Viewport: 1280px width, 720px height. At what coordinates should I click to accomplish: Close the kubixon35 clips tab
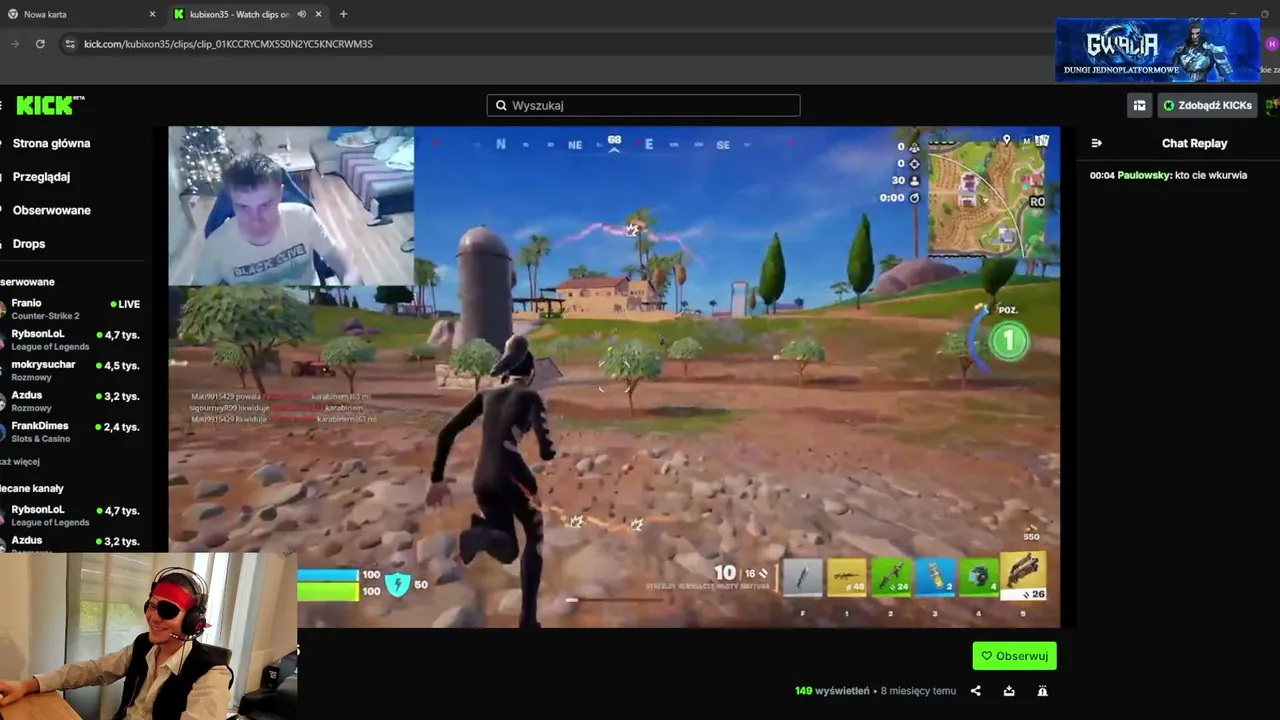(319, 14)
